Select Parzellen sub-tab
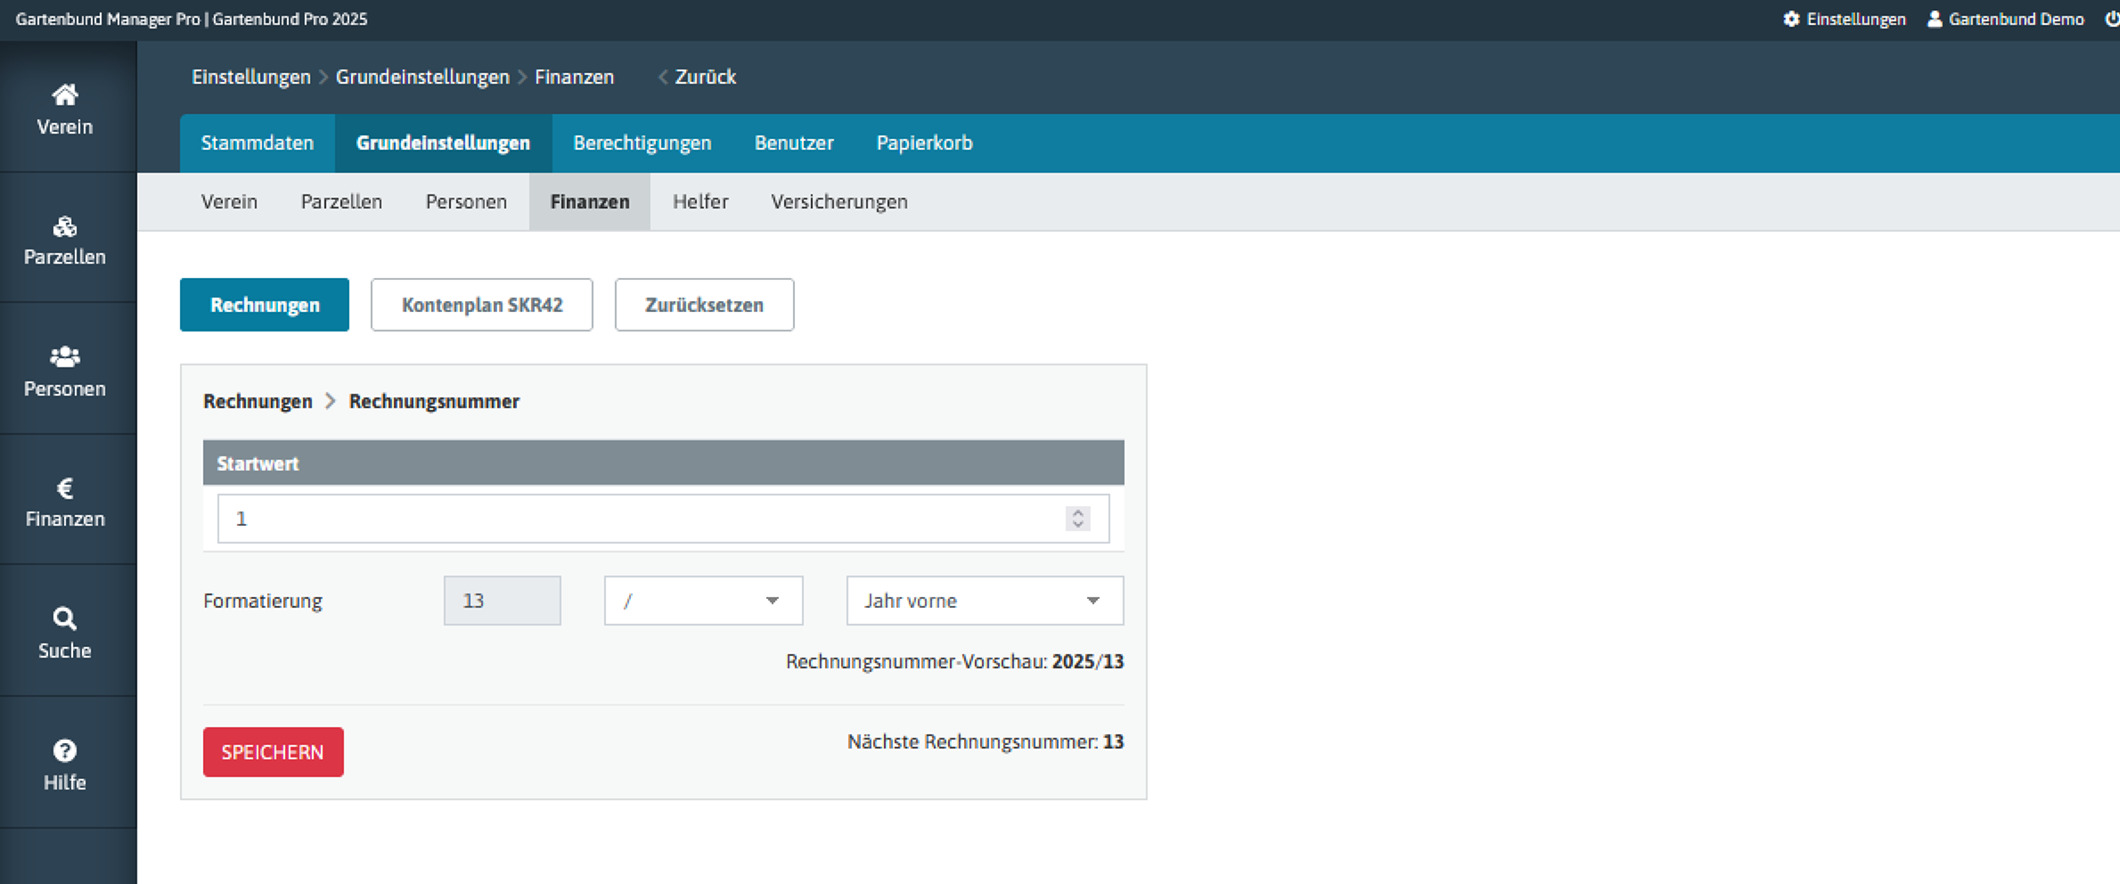 point(341,202)
